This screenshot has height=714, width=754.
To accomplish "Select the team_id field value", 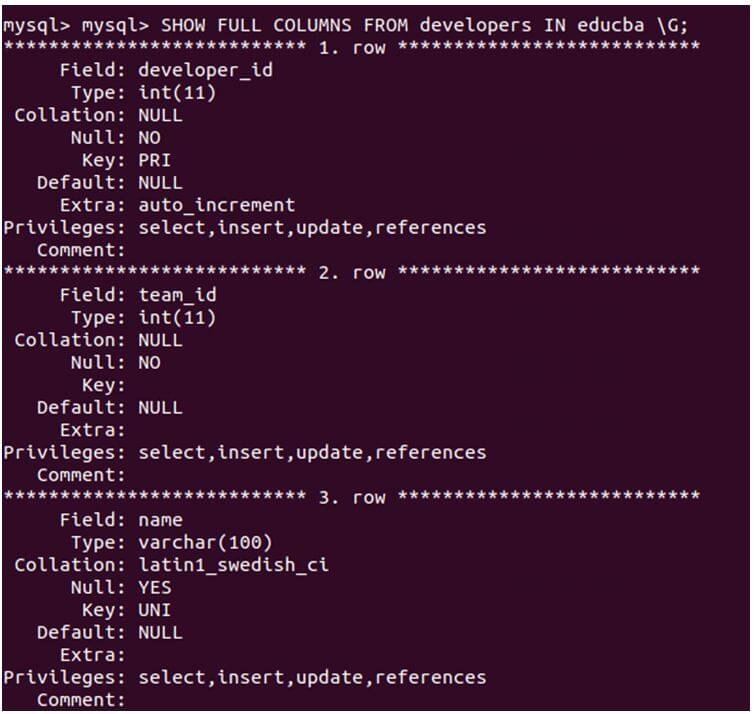I will coord(177,295).
